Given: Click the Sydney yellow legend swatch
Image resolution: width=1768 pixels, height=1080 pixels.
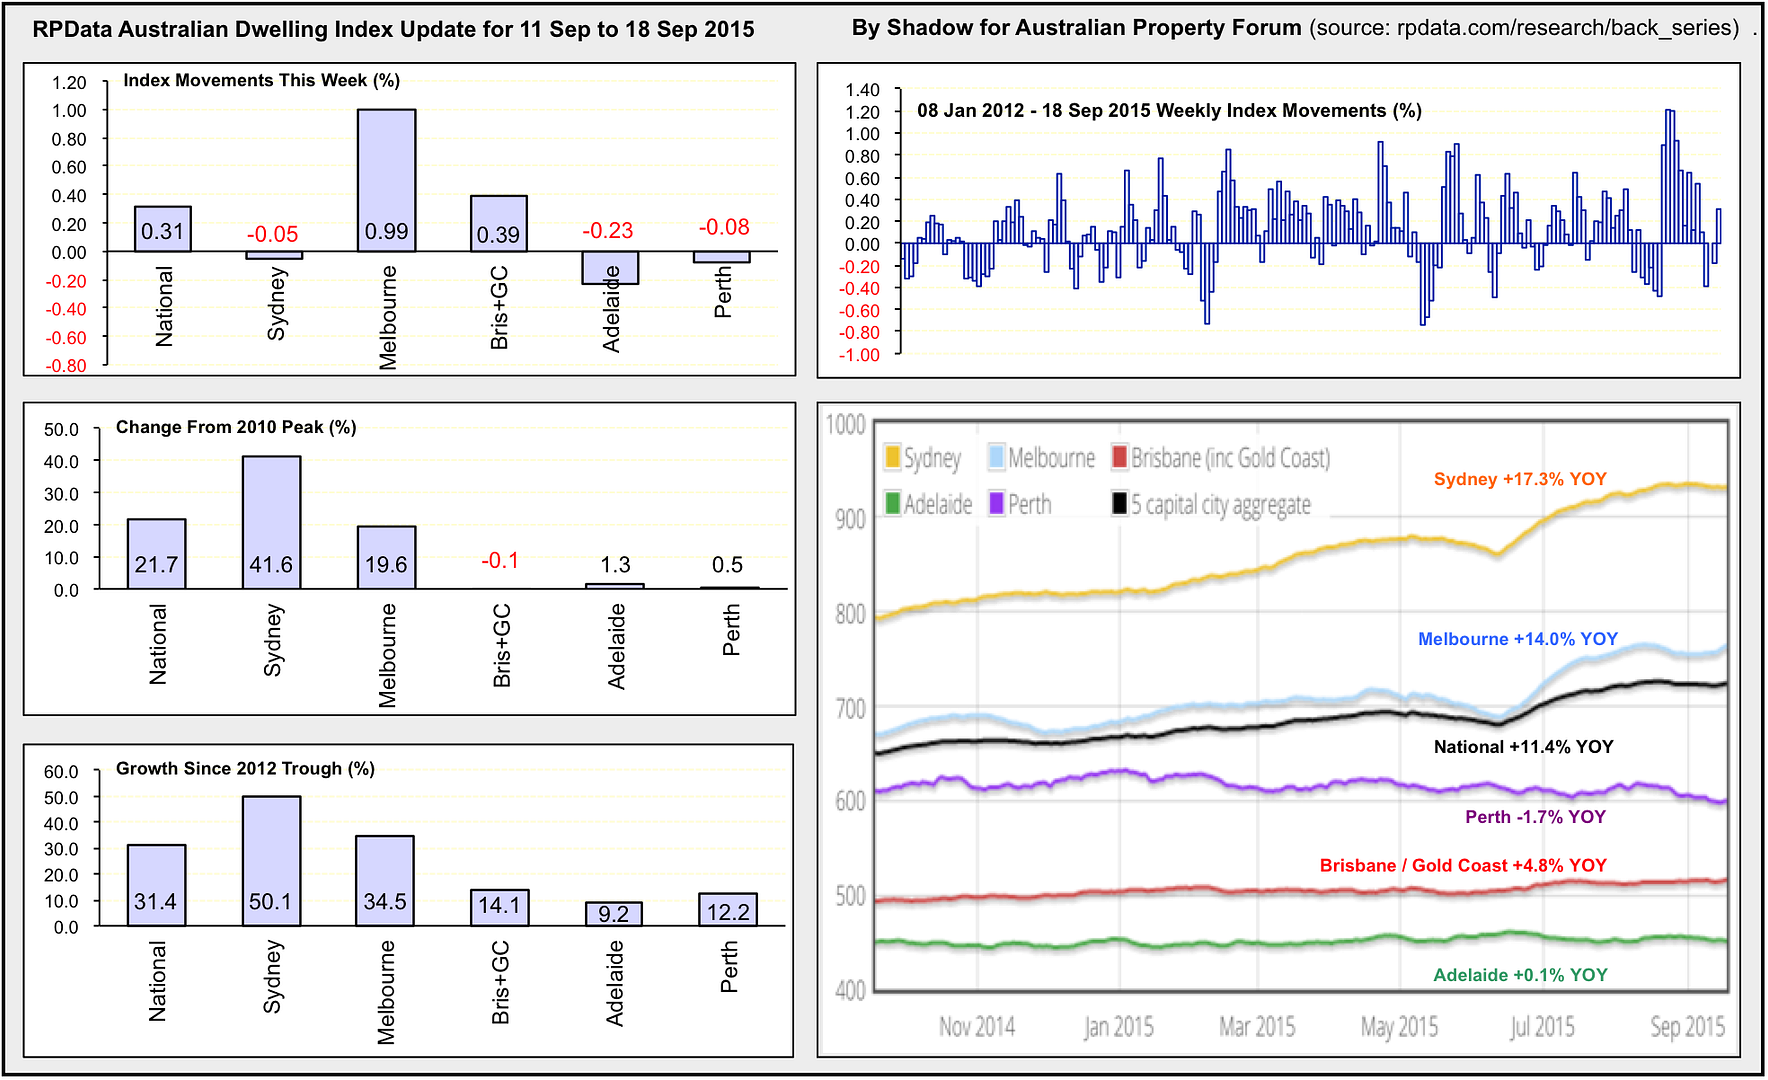Looking at the screenshot, I should click(893, 458).
